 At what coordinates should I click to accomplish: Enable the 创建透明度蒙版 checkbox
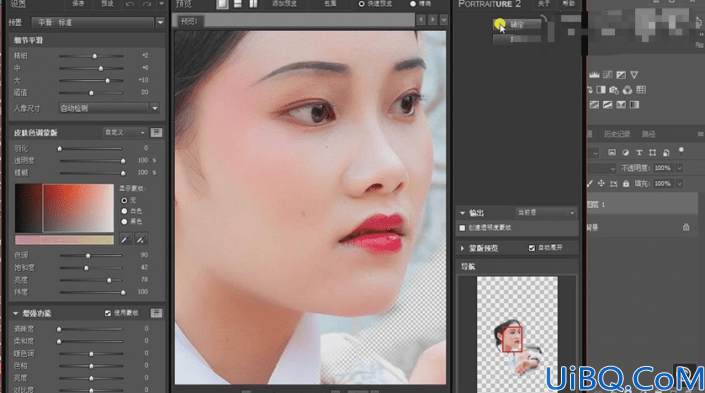[462, 228]
